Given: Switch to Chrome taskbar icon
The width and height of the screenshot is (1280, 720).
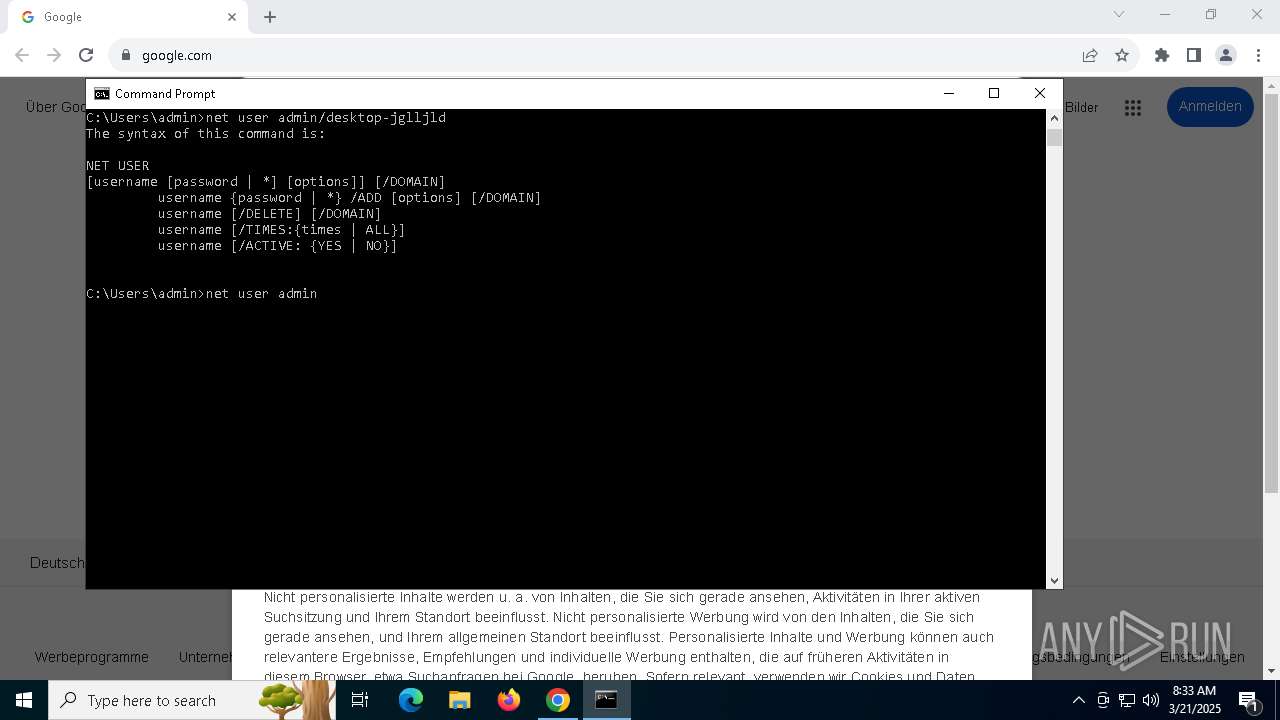Looking at the screenshot, I should click(x=558, y=700).
